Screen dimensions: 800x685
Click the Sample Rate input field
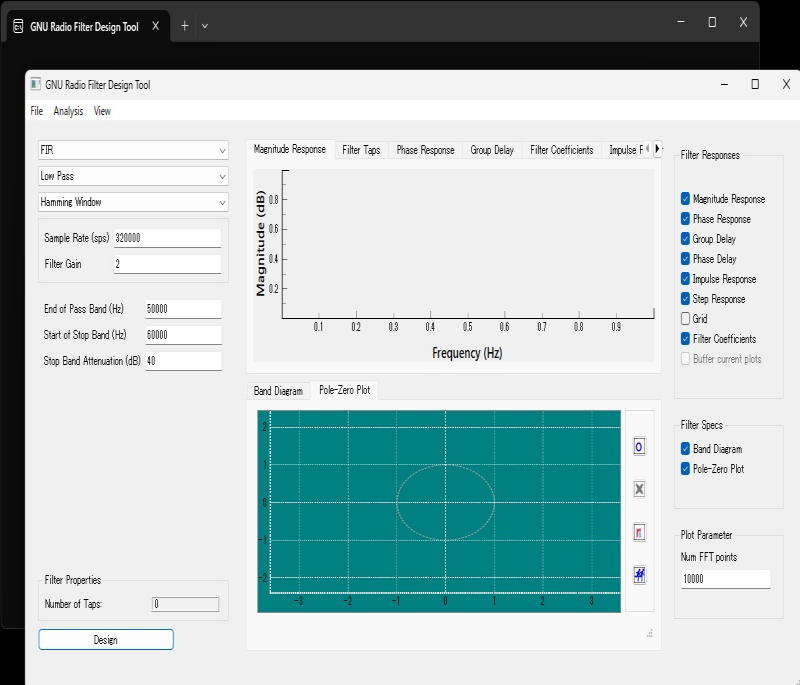[167, 238]
